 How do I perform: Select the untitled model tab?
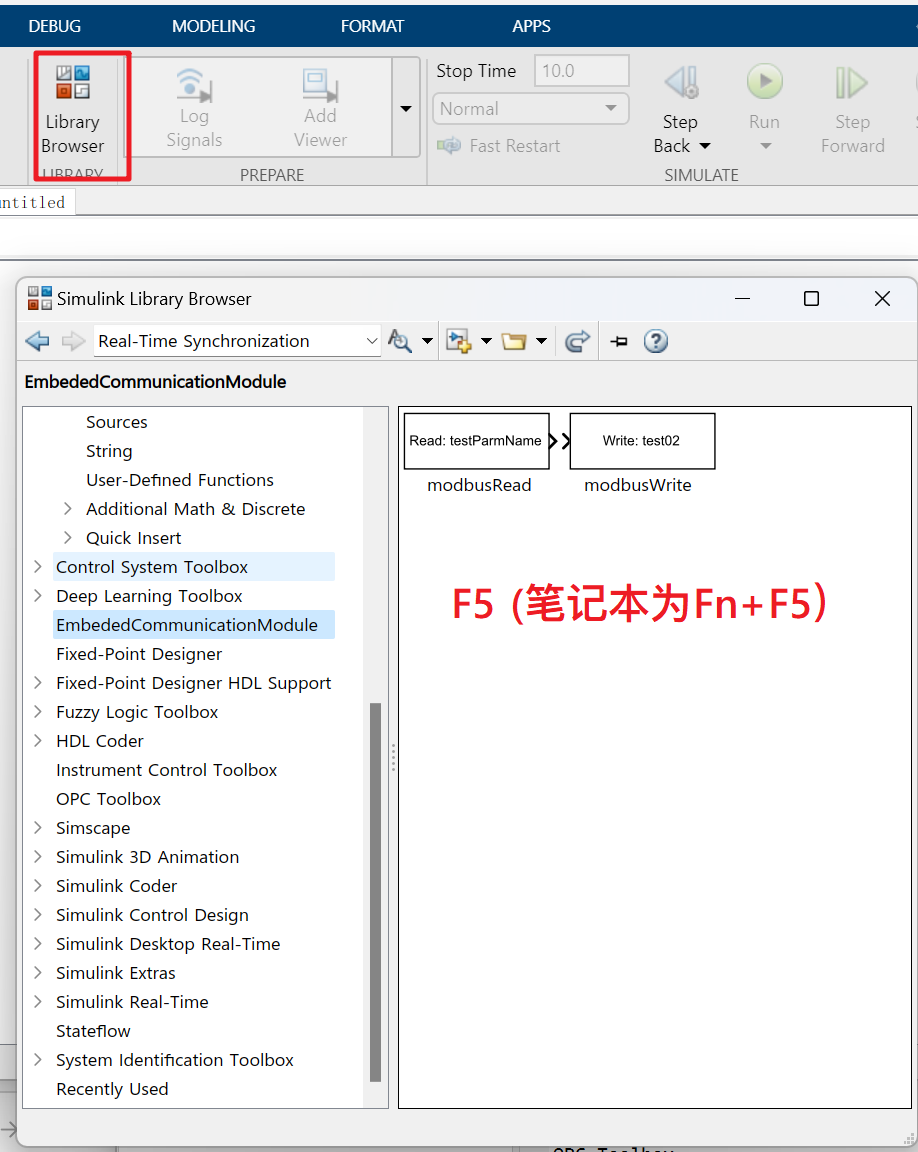point(35,202)
